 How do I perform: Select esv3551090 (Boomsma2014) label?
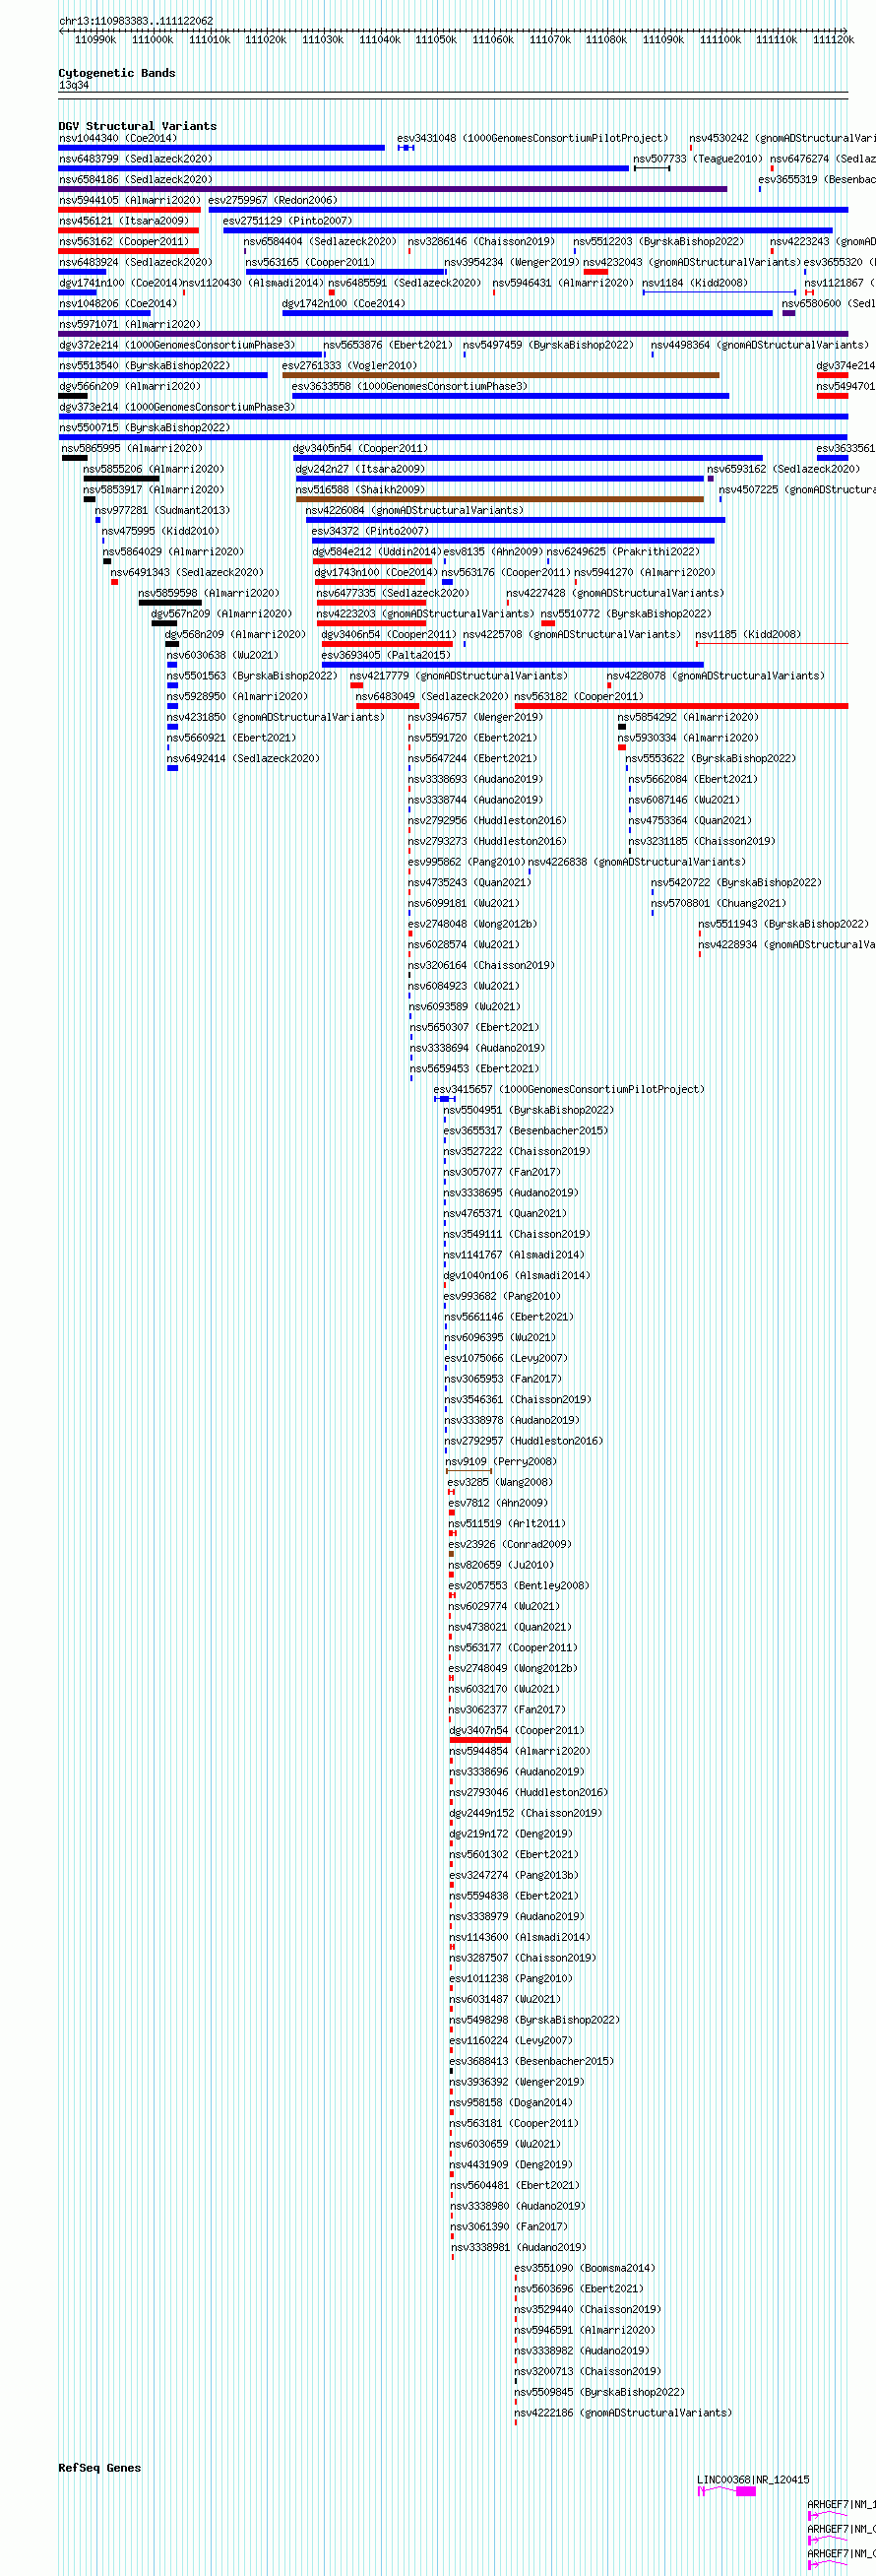585,2268
